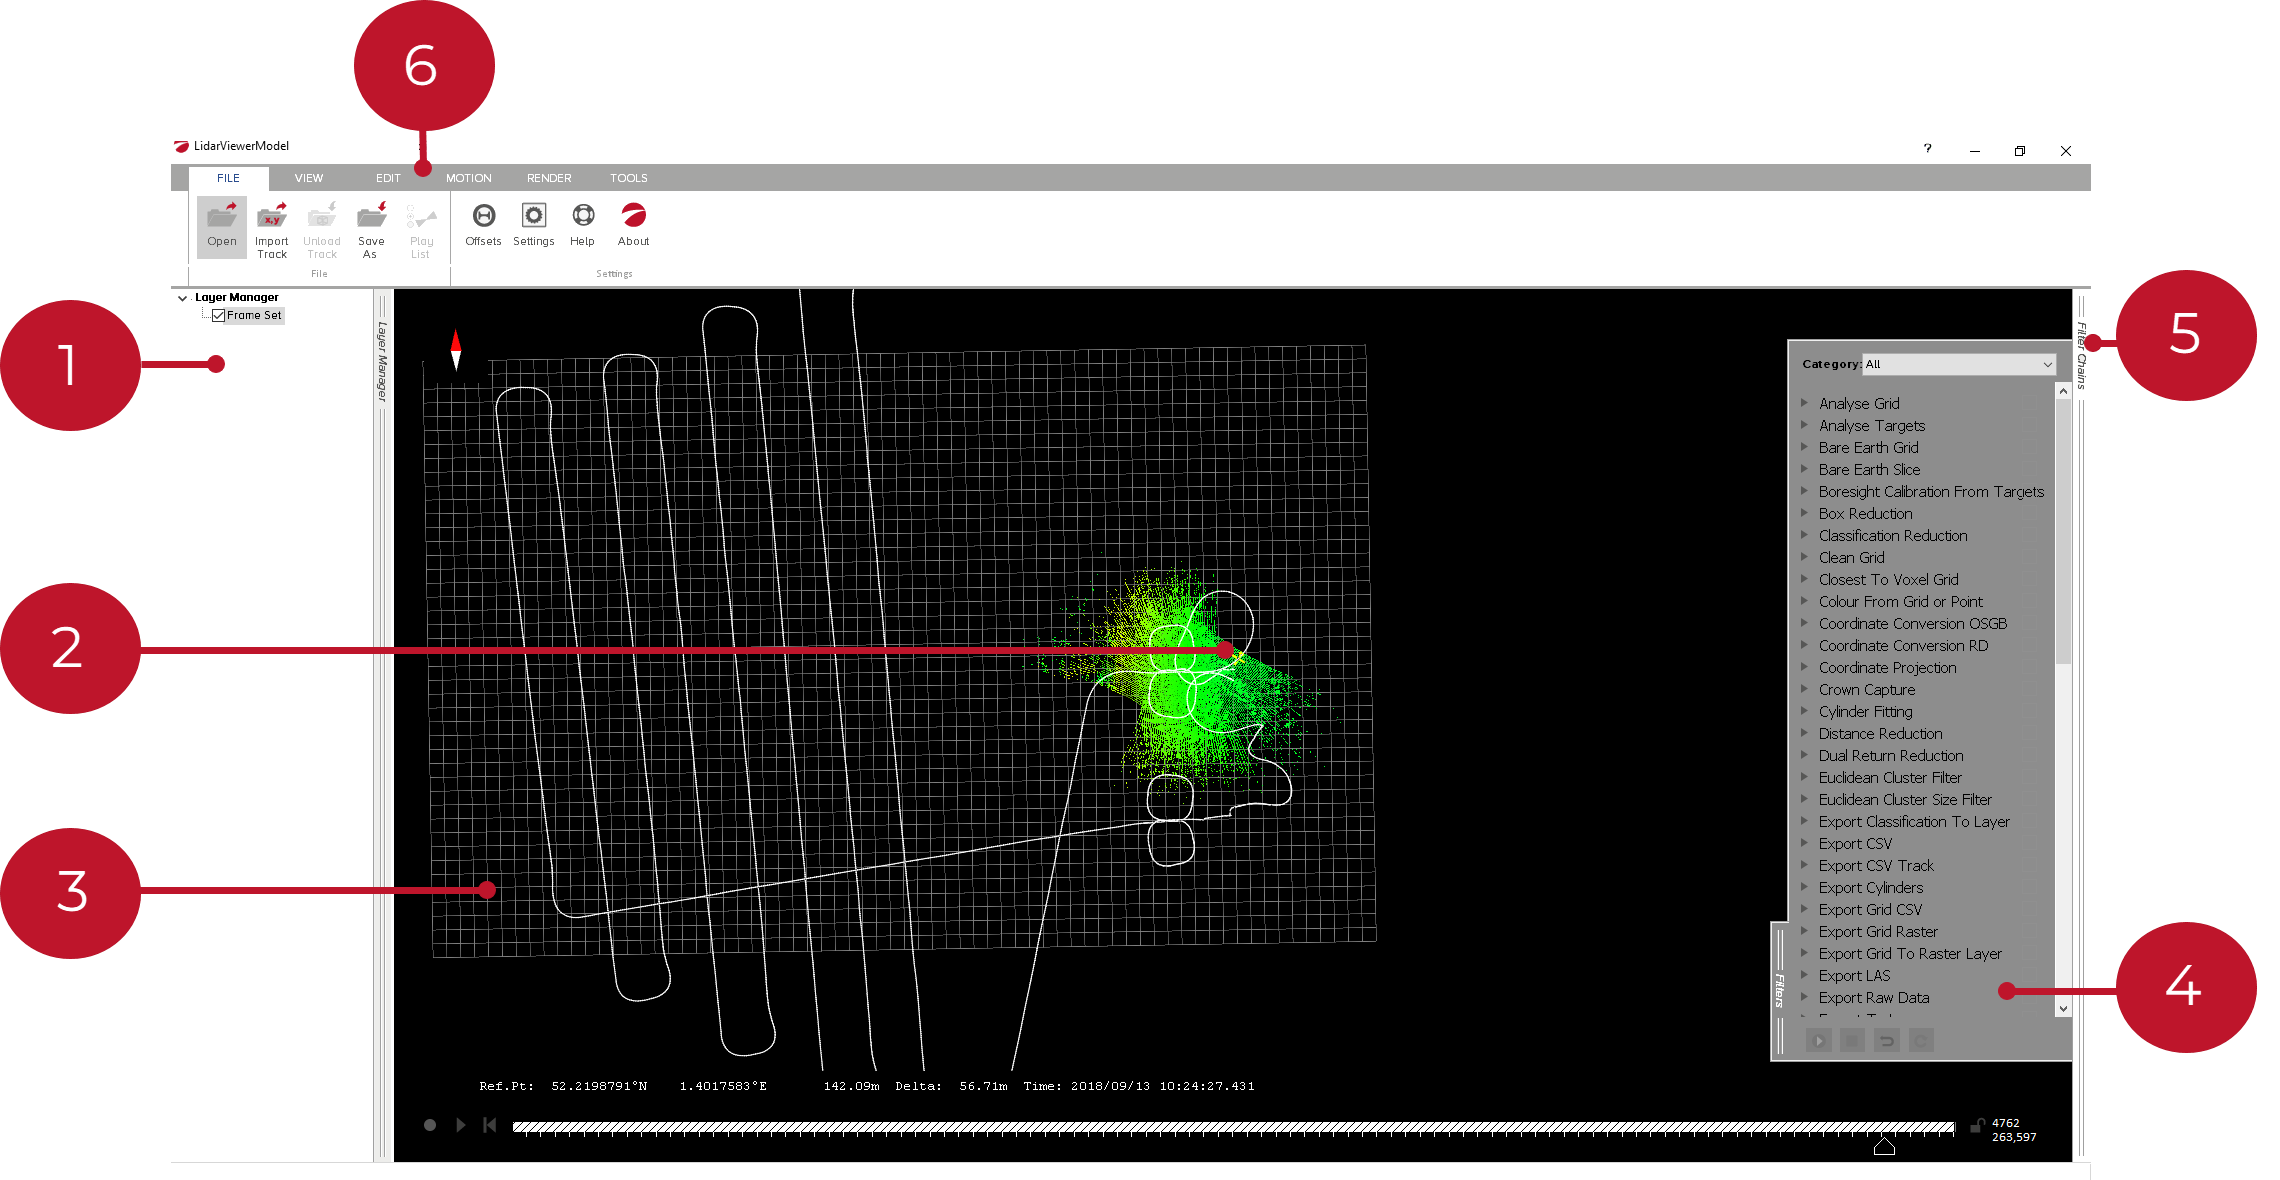
Task: Select the Crown Capture filter
Action: (1866, 689)
